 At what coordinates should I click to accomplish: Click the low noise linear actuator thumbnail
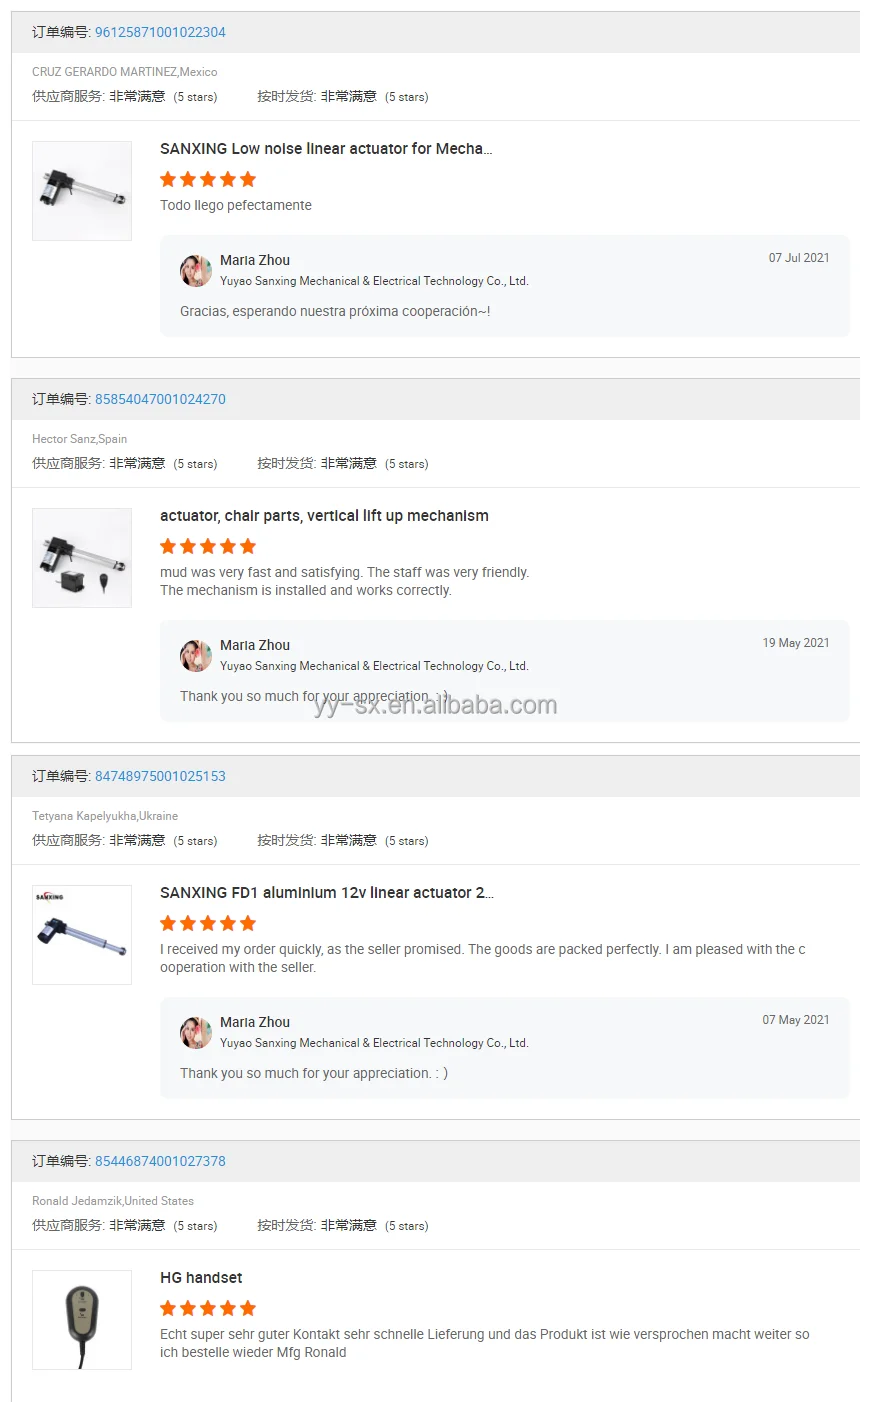pos(82,191)
